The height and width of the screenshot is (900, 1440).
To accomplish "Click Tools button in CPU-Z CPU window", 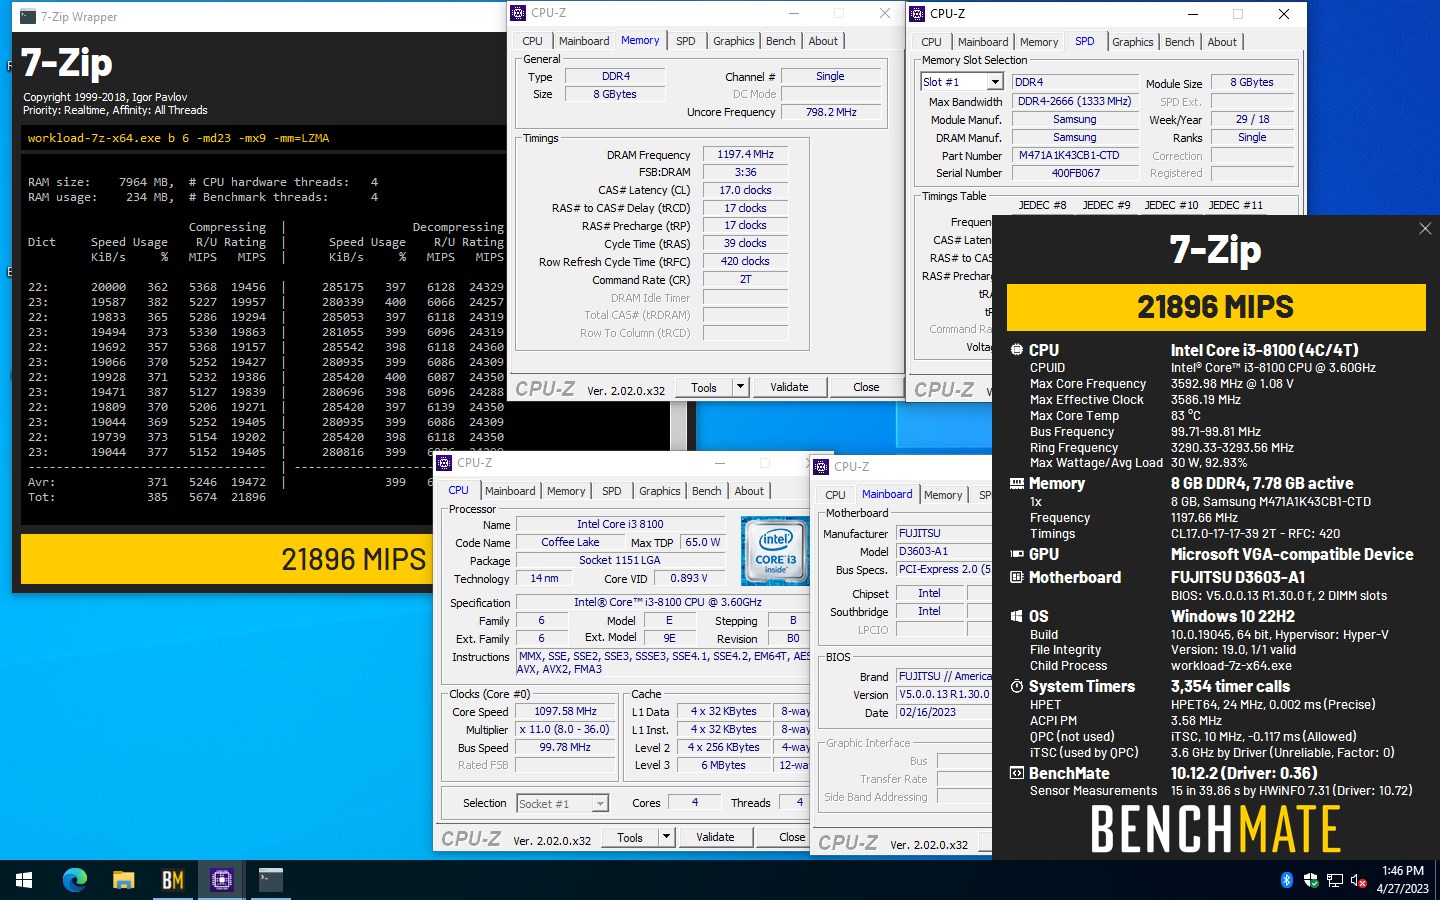I will (630, 837).
